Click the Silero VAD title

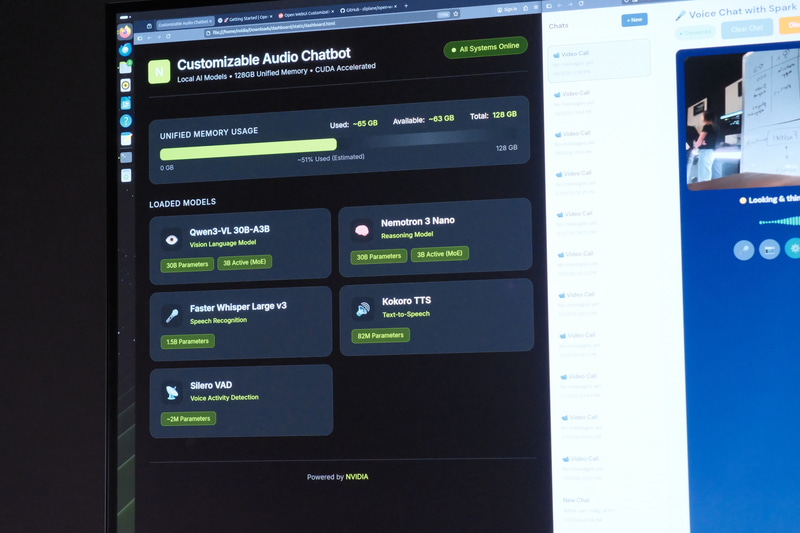(211, 385)
